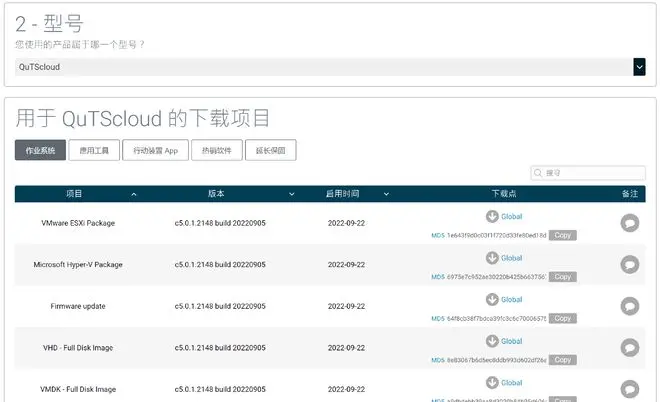Screen dimensions: 660x402
Task: Select the 作业系统 tab
Action: click(x=40, y=150)
